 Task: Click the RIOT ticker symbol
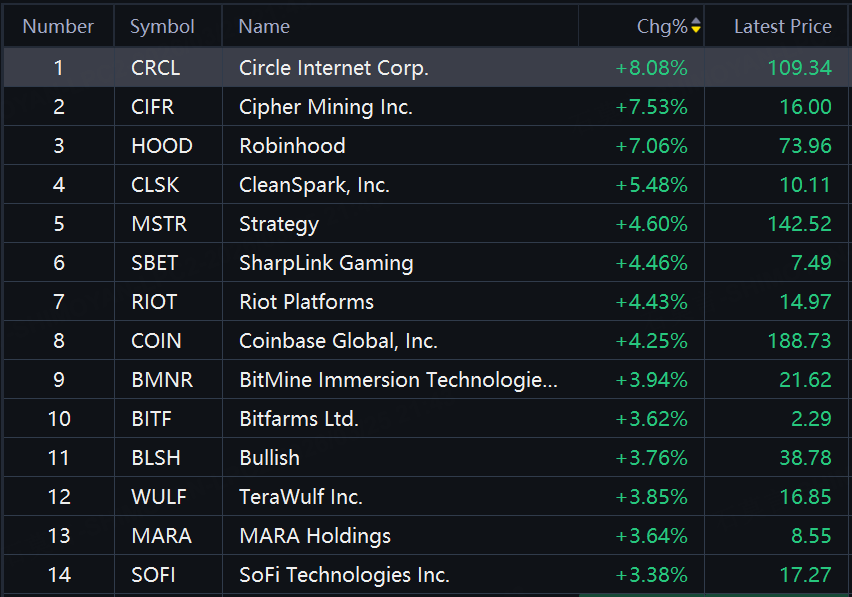[x=154, y=302]
